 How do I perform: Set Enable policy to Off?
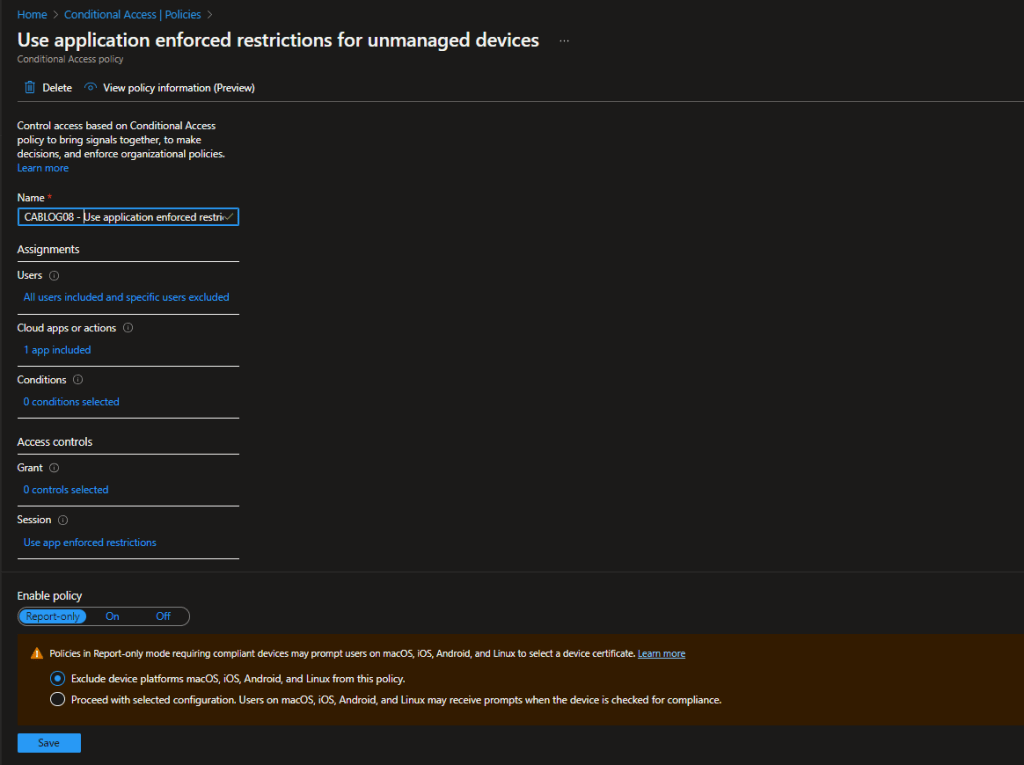[163, 617]
